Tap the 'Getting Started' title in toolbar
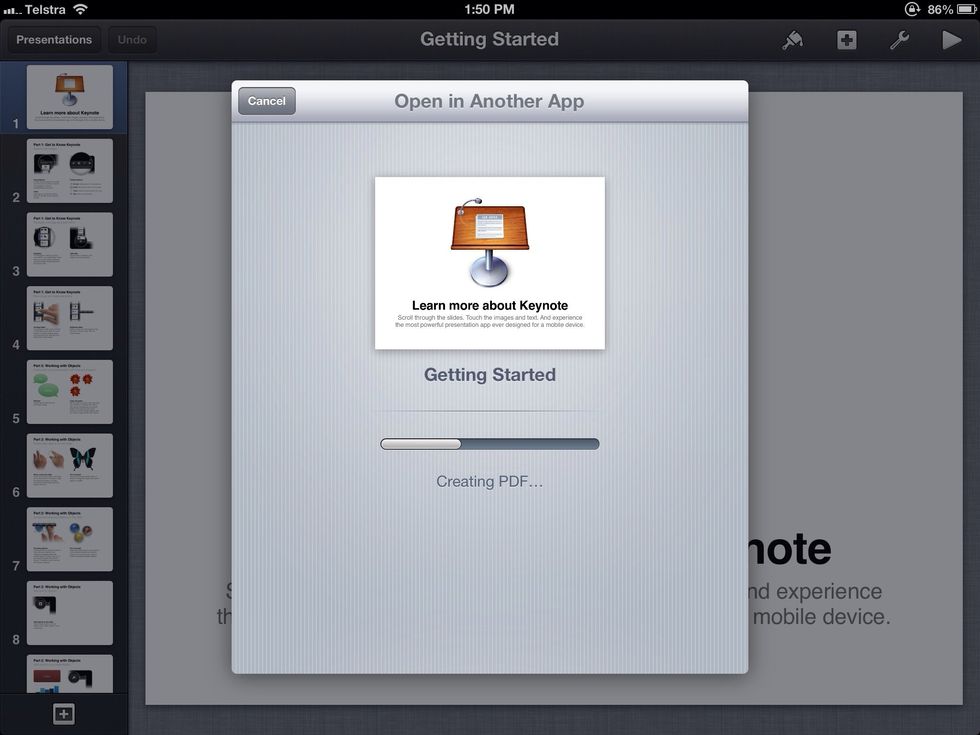This screenshot has height=735, width=980. [x=489, y=39]
